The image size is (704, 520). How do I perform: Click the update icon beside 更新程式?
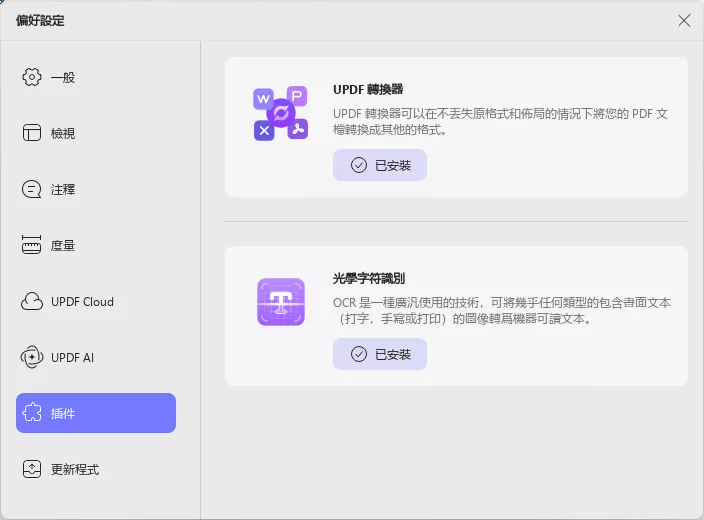(32, 469)
